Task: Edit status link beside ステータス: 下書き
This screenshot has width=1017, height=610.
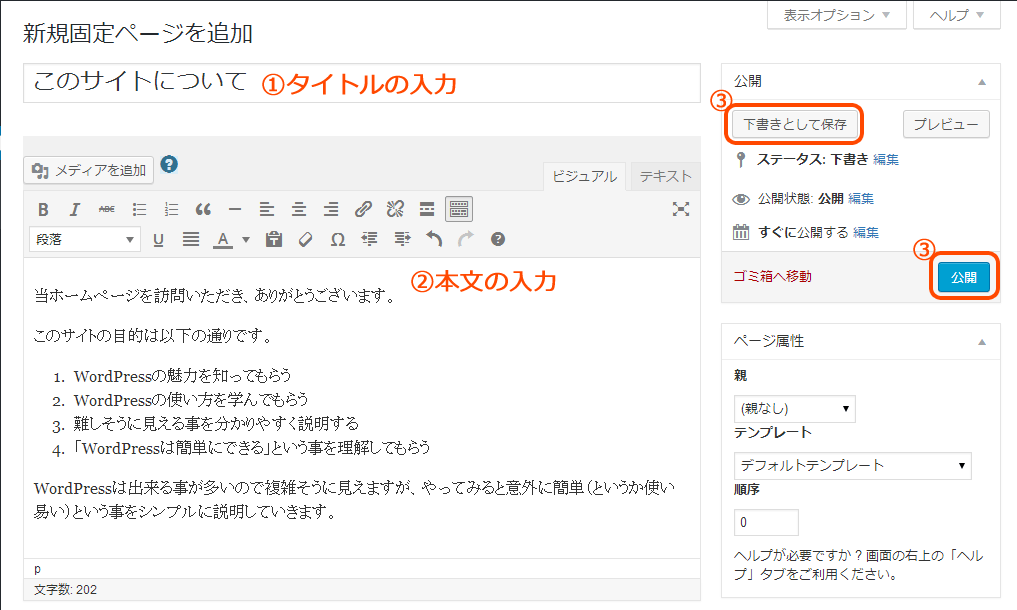Action: [x=886, y=160]
